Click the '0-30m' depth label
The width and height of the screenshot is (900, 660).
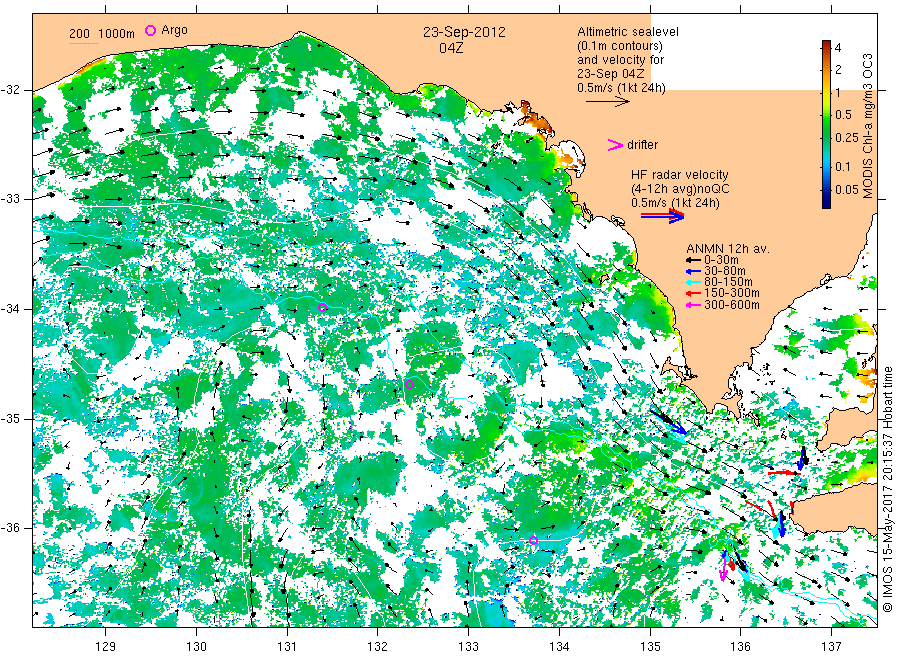[x=721, y=260]
